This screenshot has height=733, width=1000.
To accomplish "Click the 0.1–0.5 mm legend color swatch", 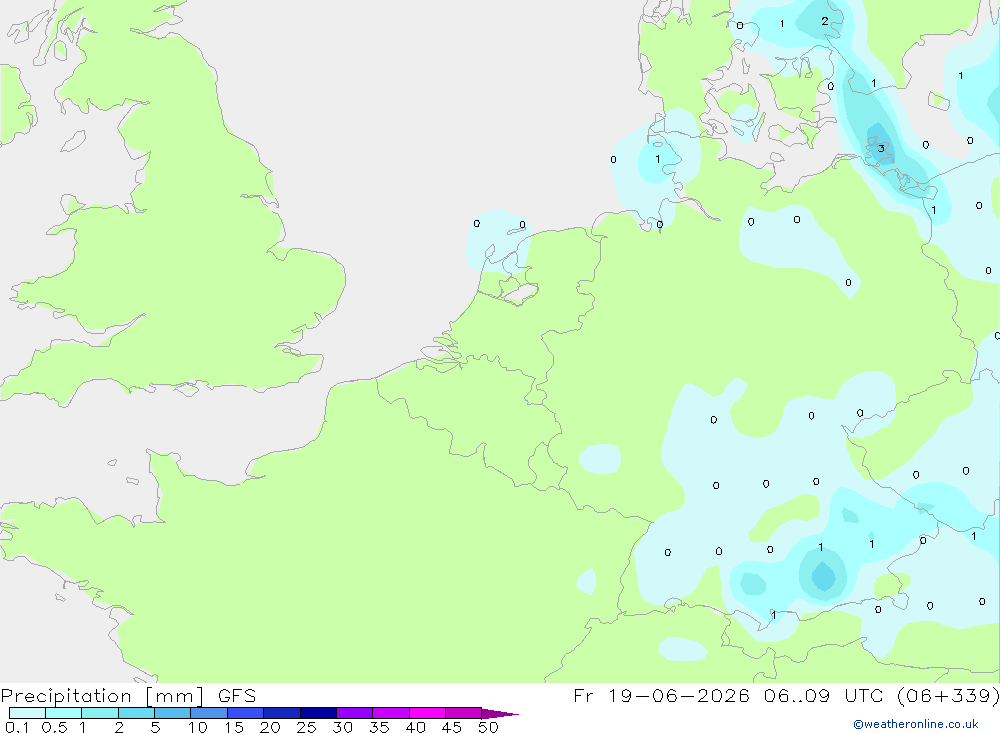I will [27, 713].
